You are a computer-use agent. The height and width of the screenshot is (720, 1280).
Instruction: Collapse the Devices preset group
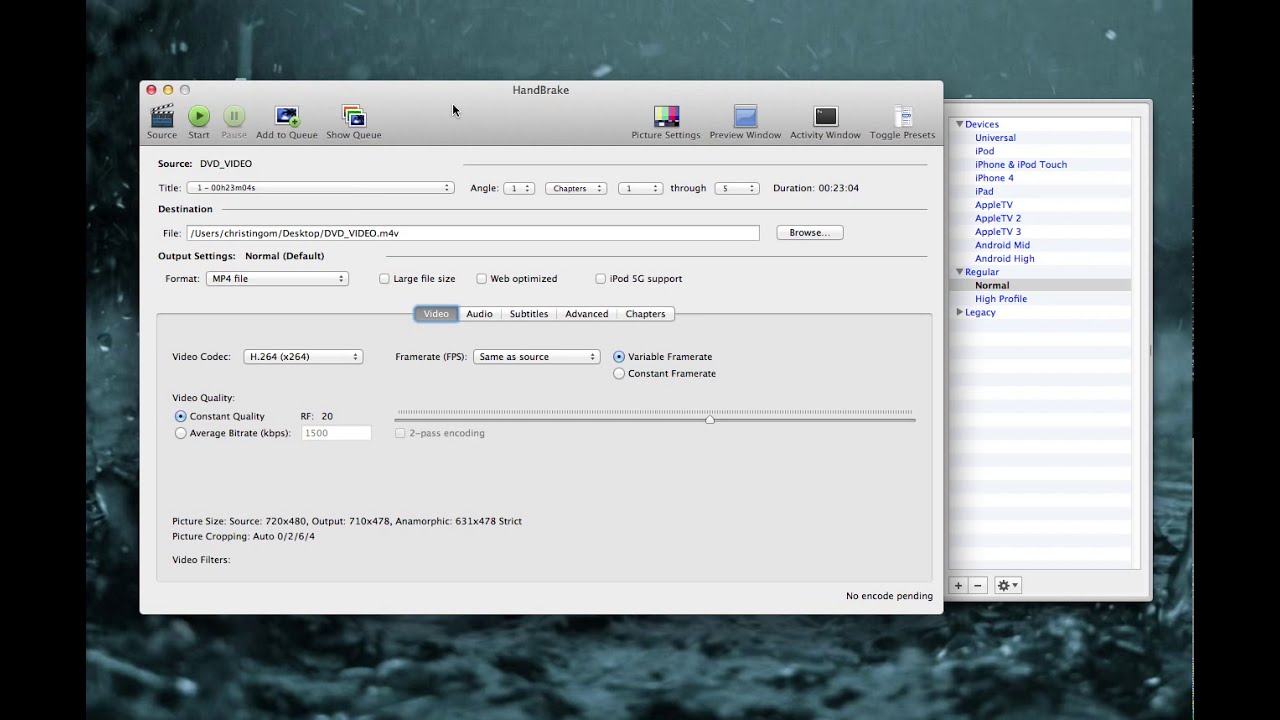tap(960, 125)
